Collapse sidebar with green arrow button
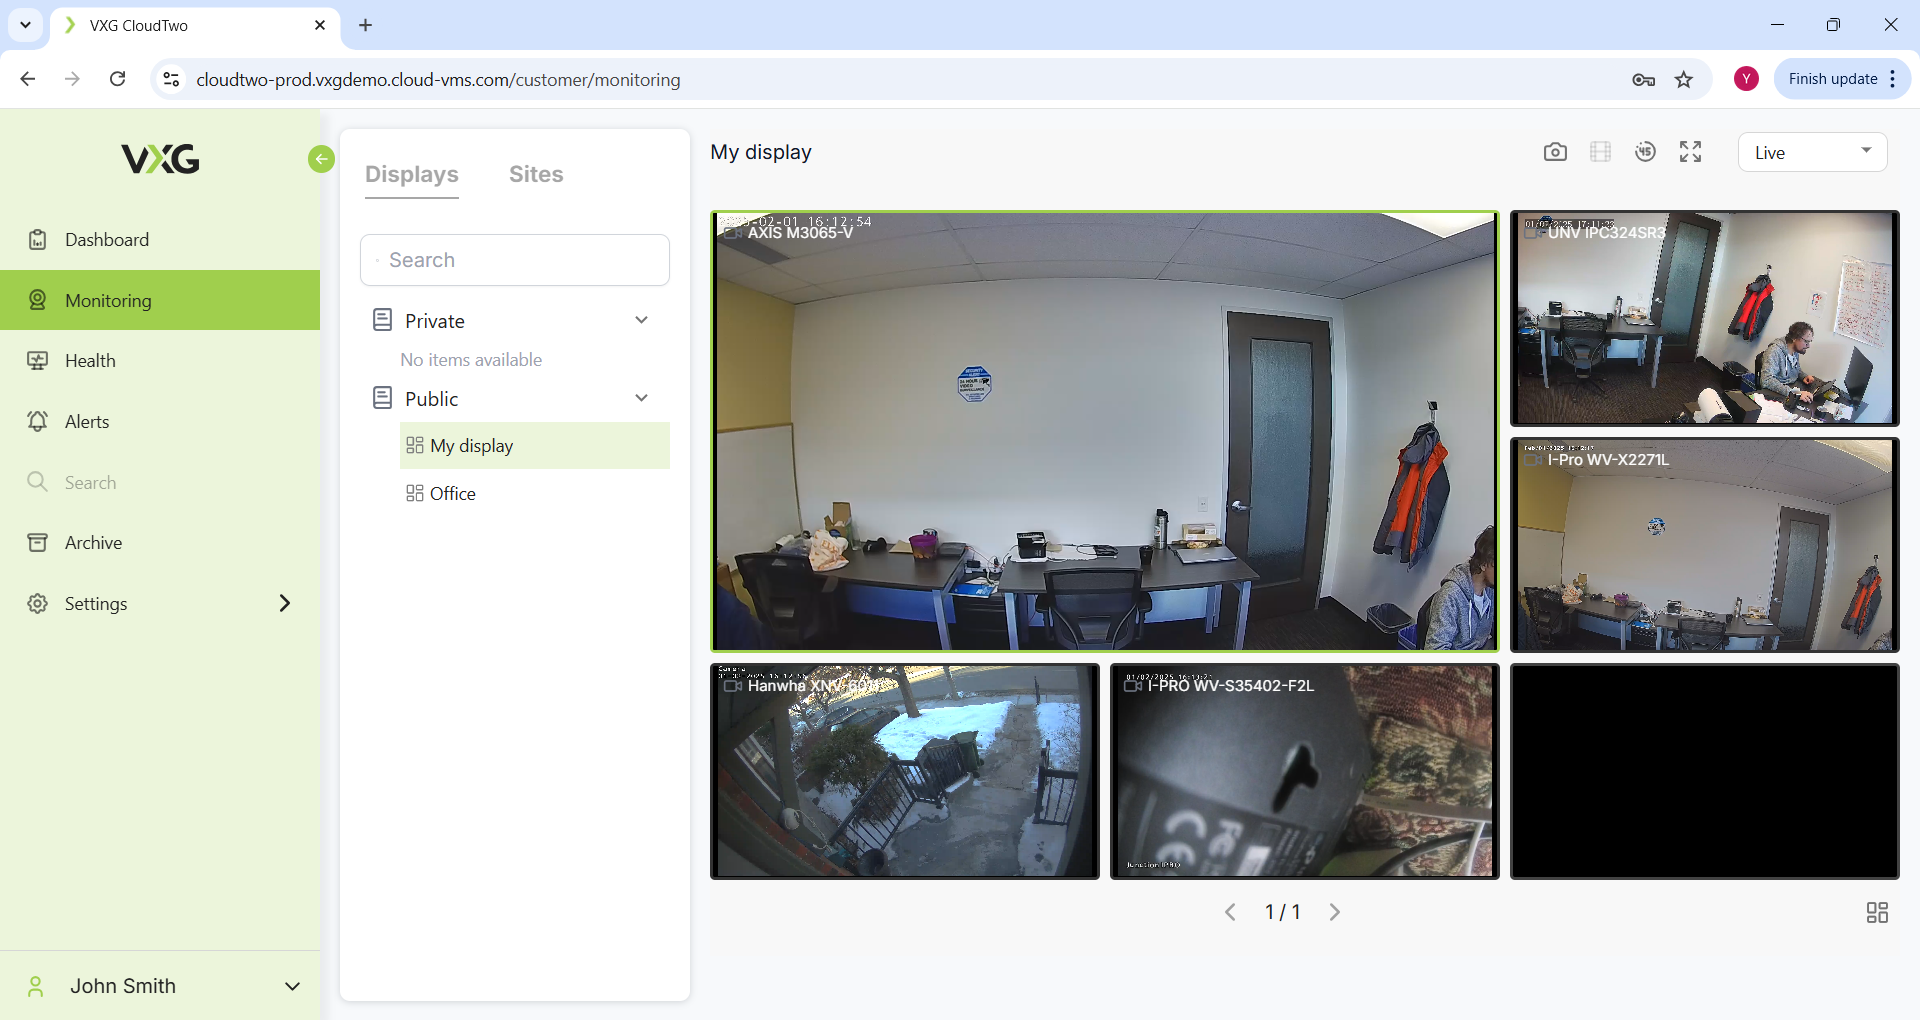1920x1020 pixels. [x=321, y=159]
